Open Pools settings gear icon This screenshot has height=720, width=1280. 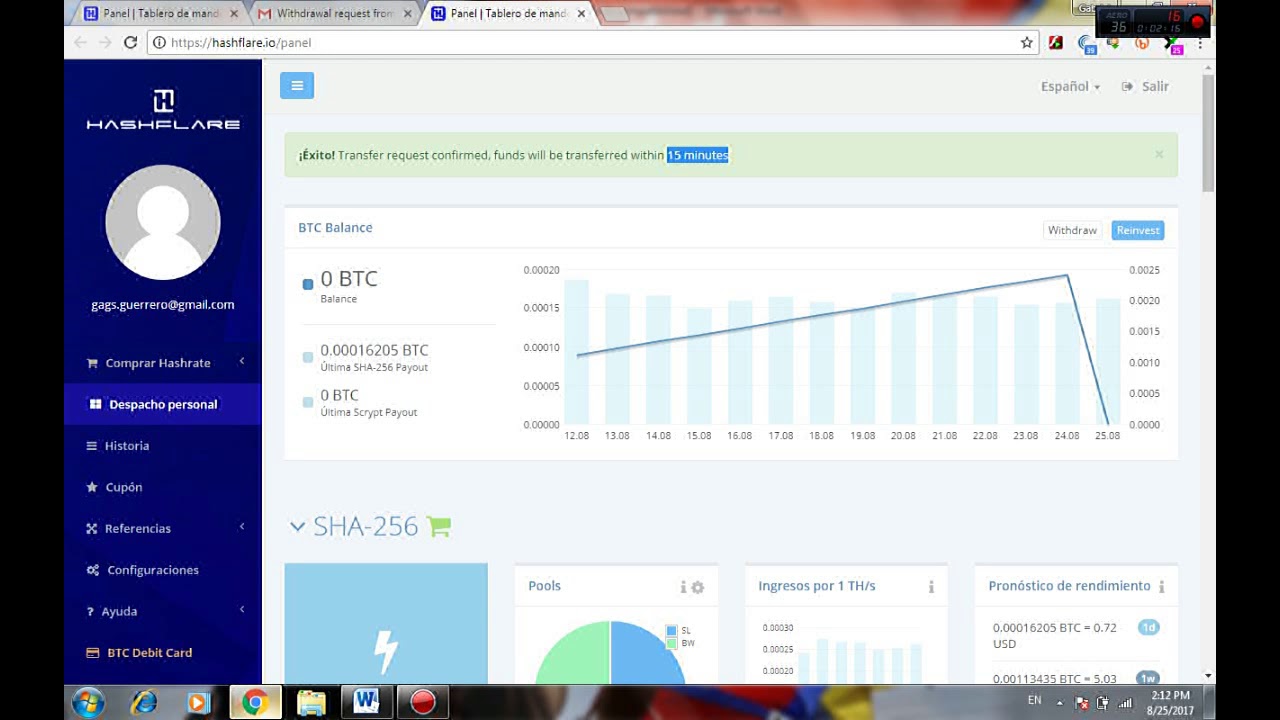pos(698,587)
